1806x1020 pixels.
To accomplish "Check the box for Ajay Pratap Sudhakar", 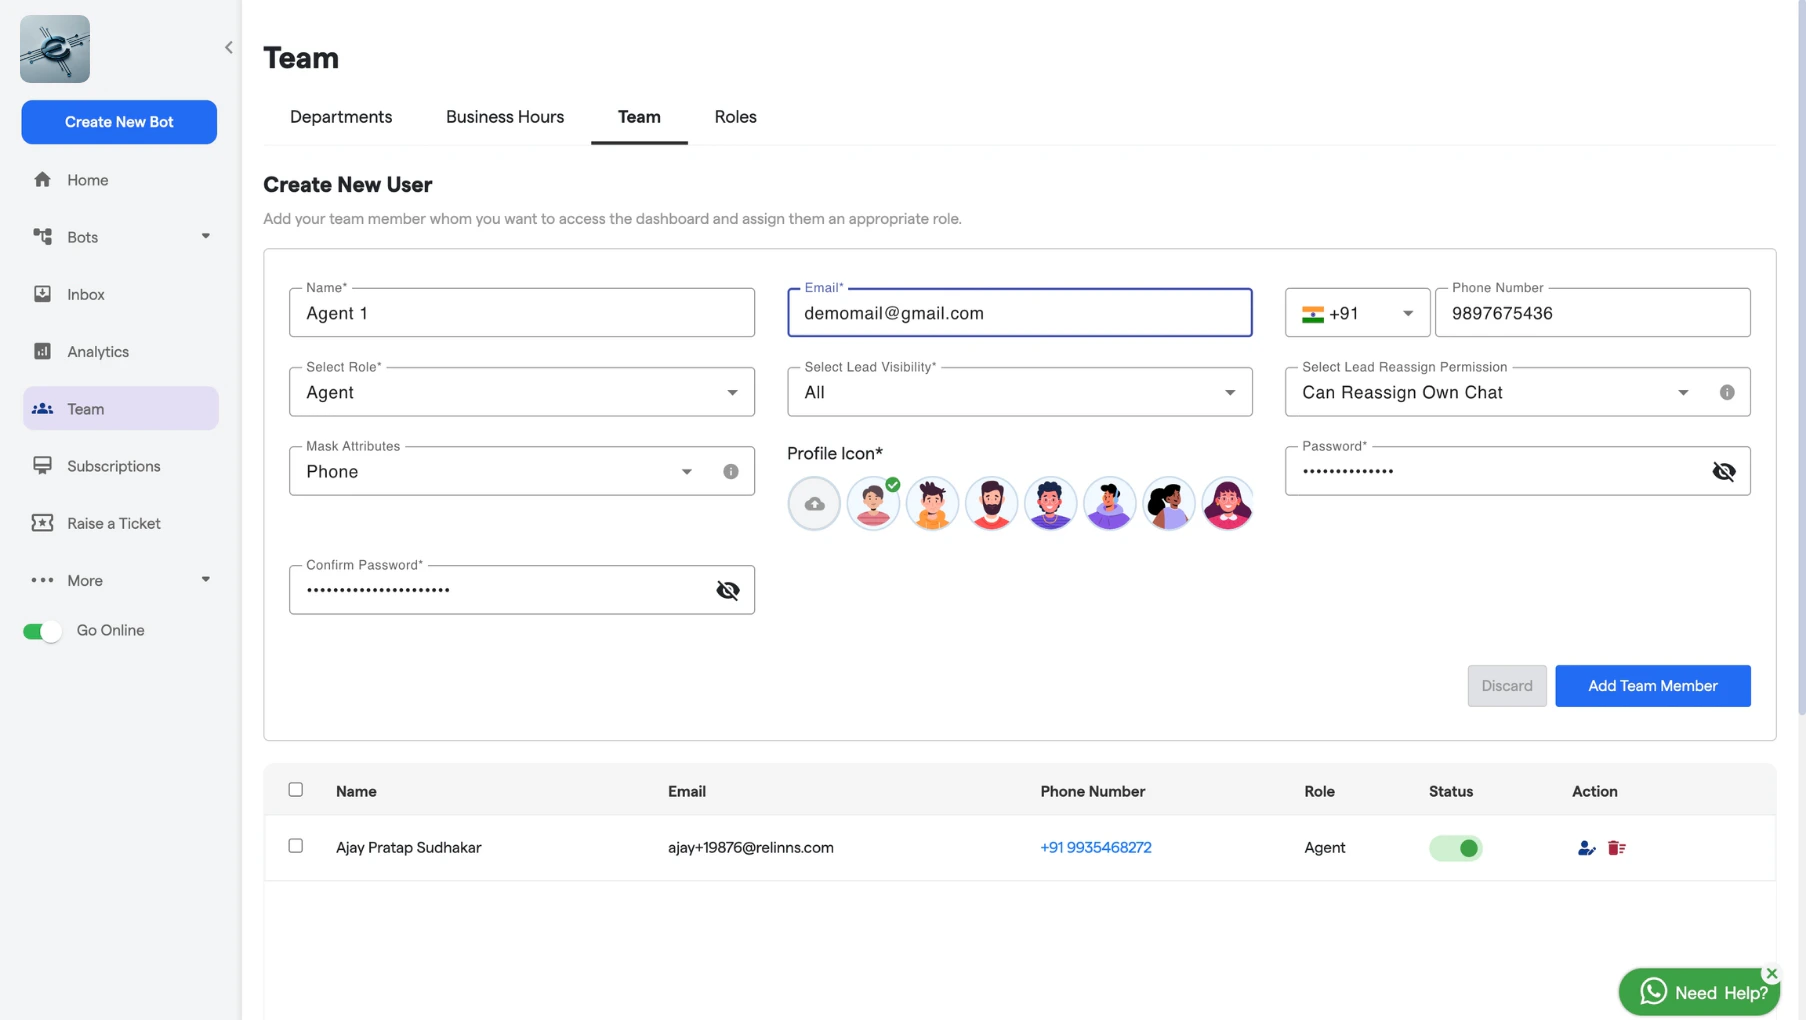I will 296,846.
